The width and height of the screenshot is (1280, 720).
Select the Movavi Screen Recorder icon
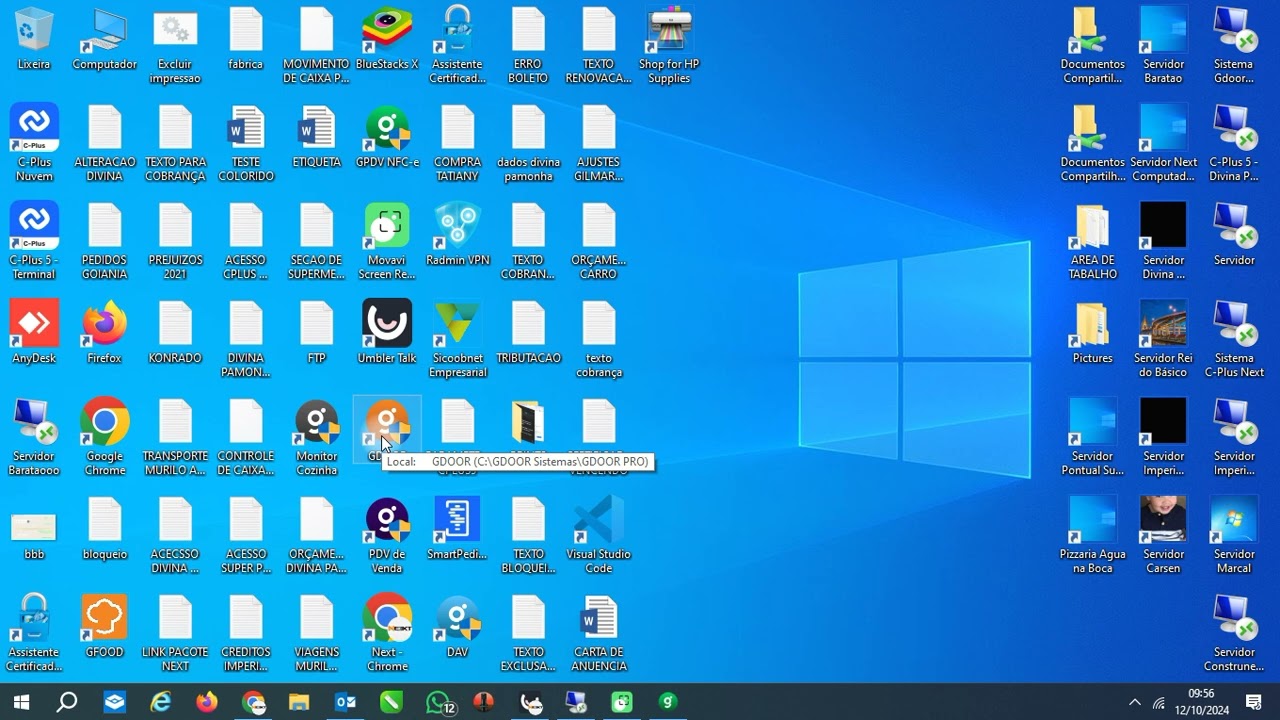pyautogui.click(x=387, y=242)
